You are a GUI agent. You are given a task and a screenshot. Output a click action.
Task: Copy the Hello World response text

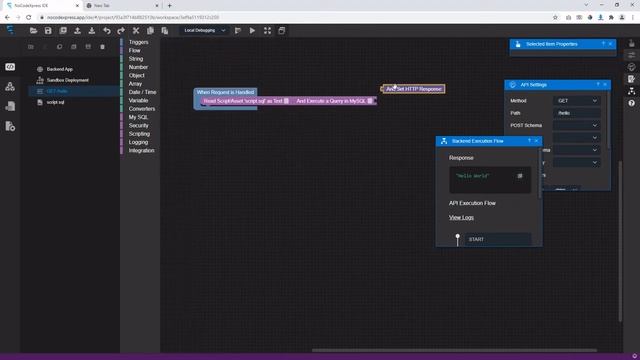pyautogui.click(x=520, y=176)
